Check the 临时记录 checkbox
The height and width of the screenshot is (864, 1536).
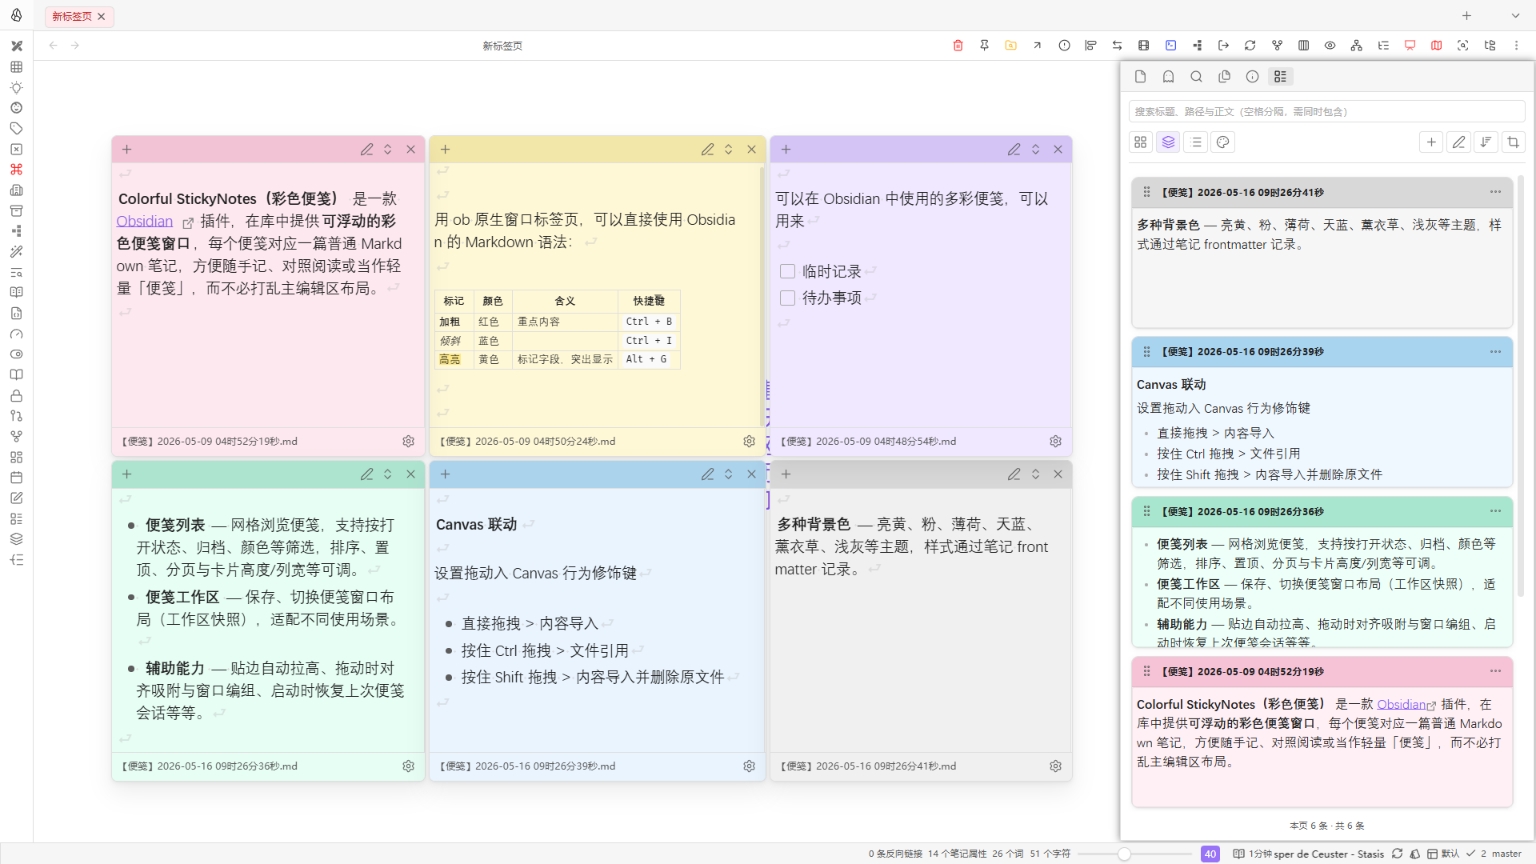click(x=787, y=271)
